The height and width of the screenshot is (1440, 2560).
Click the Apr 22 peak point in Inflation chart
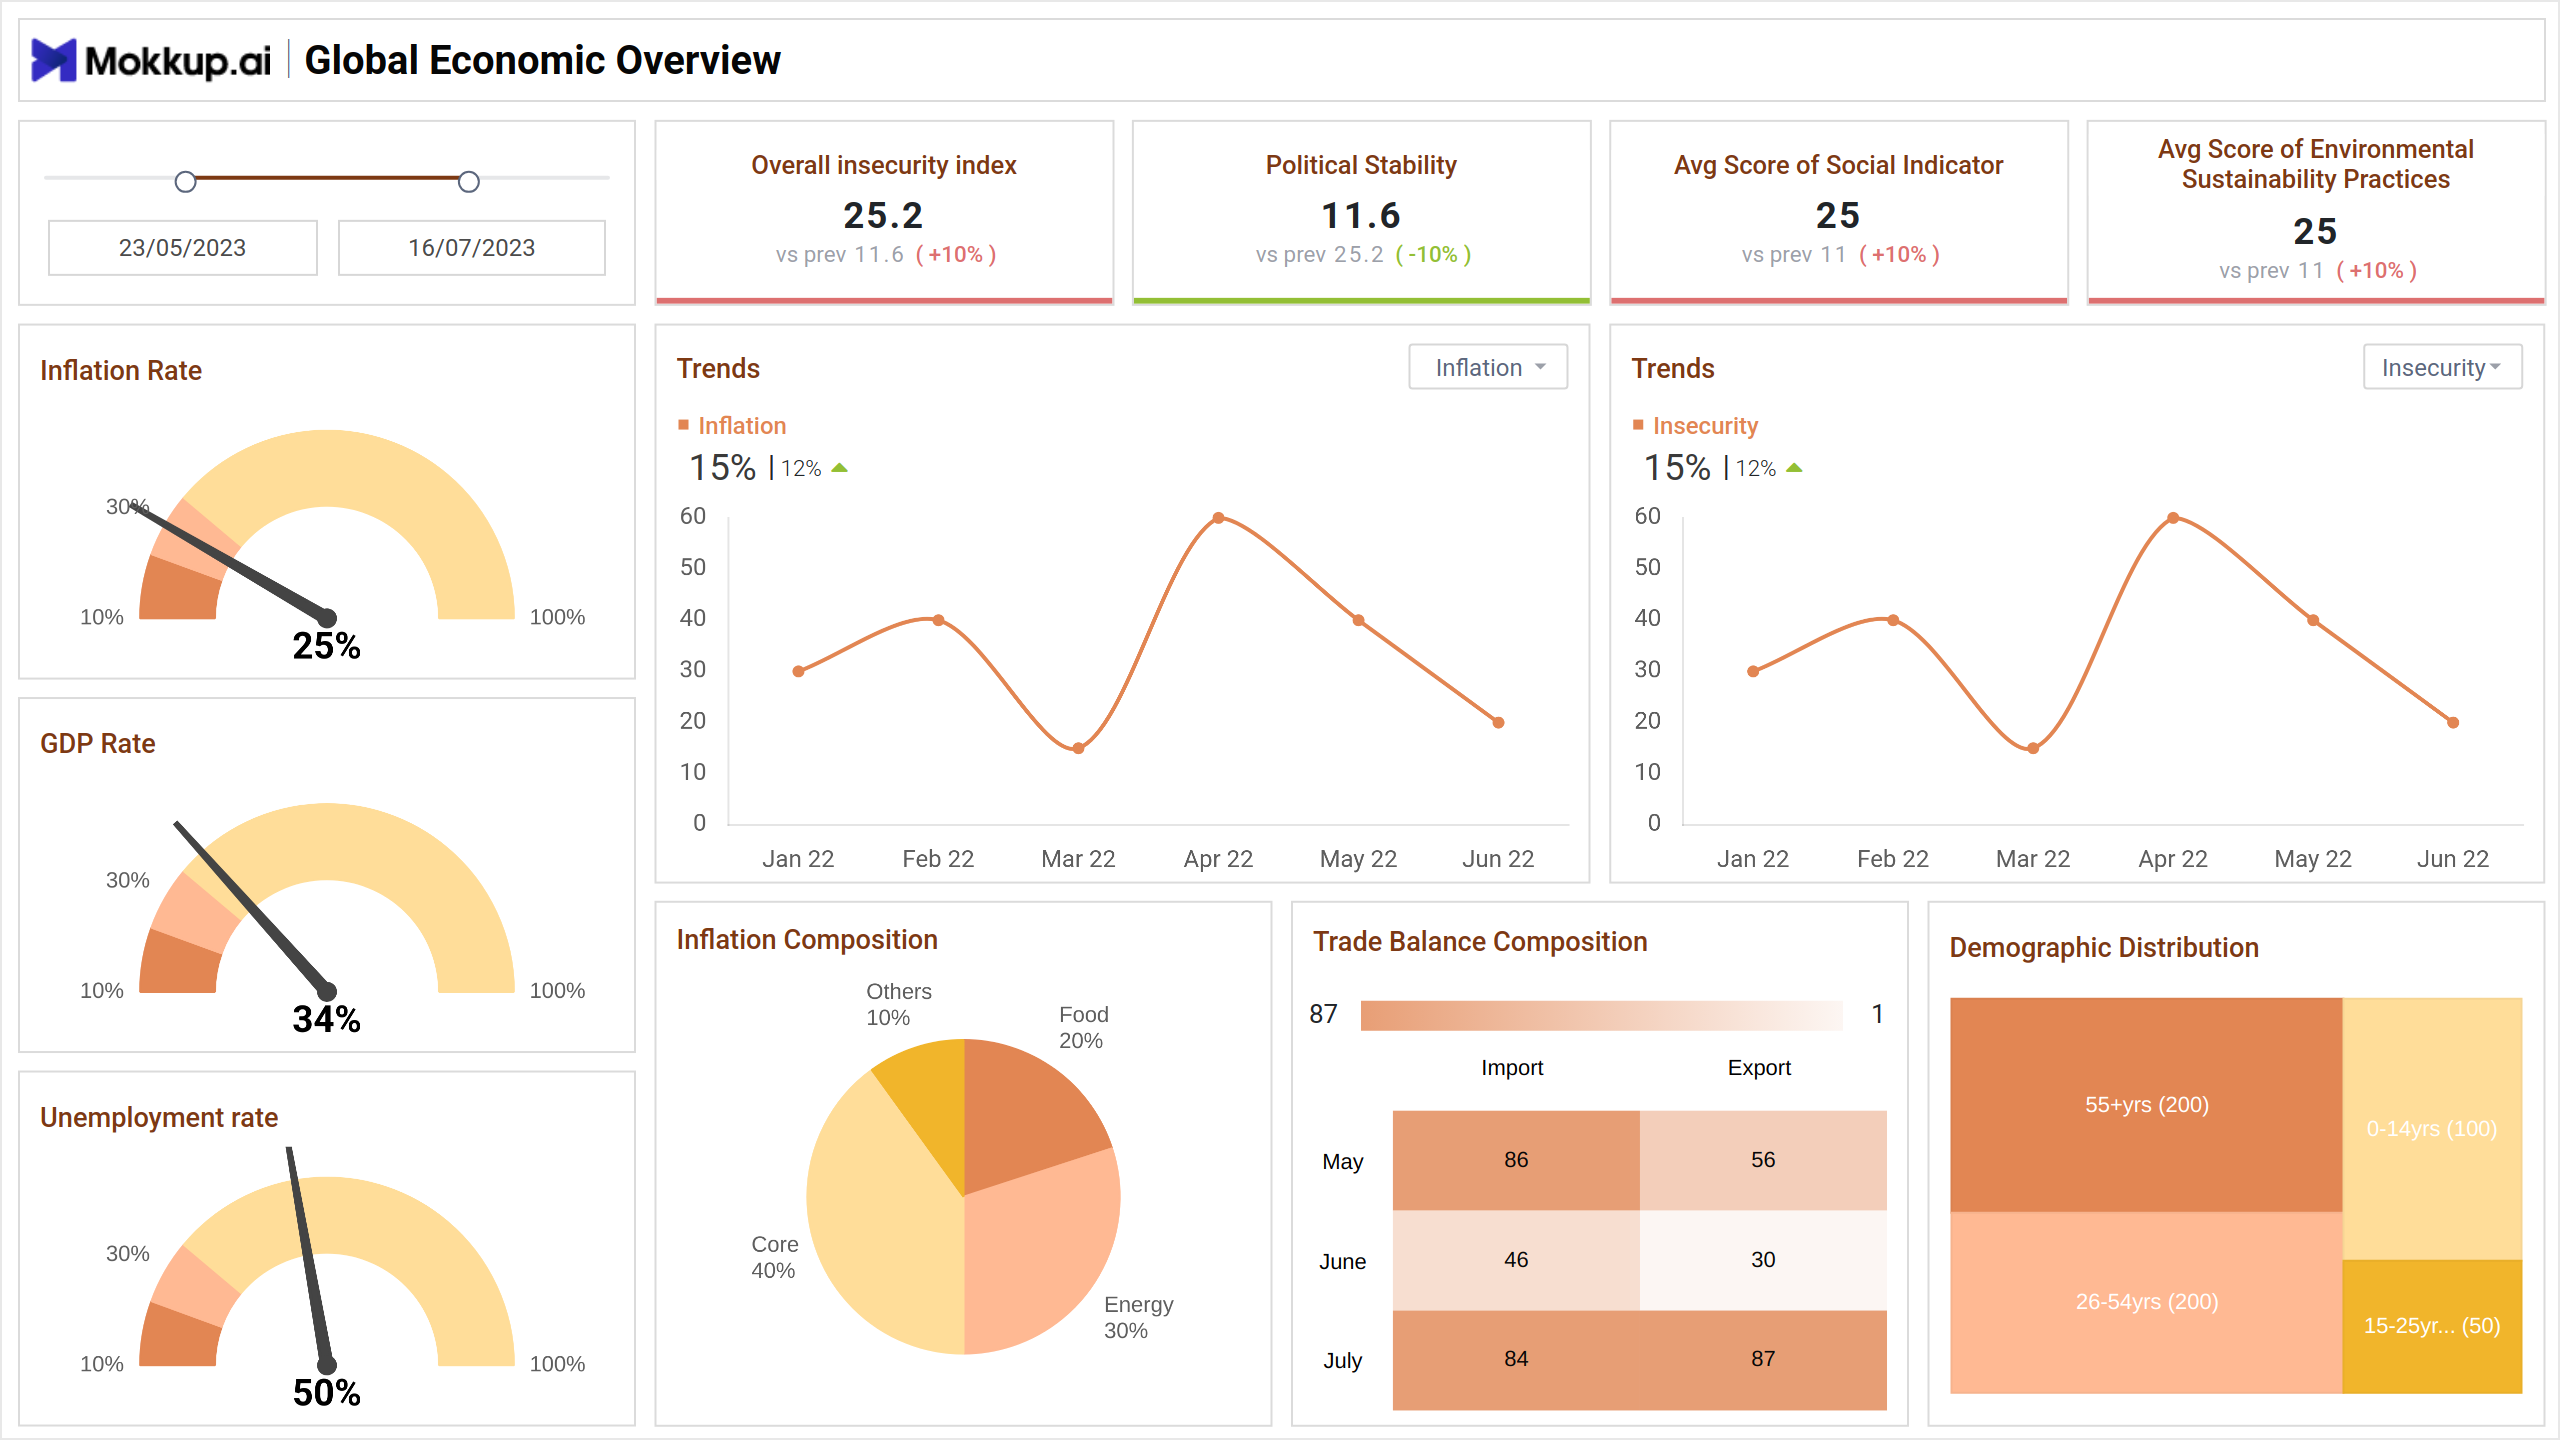[x=1218, y=518]
